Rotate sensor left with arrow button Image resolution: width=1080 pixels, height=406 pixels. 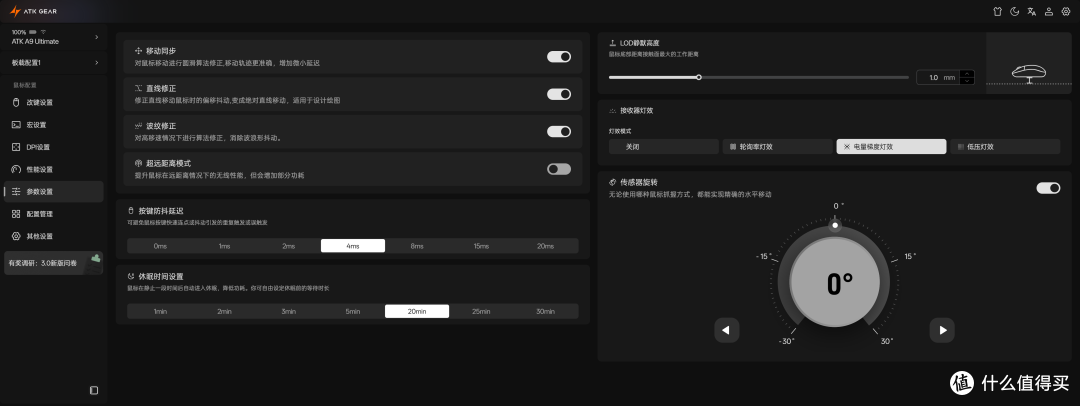coord(727,330)
